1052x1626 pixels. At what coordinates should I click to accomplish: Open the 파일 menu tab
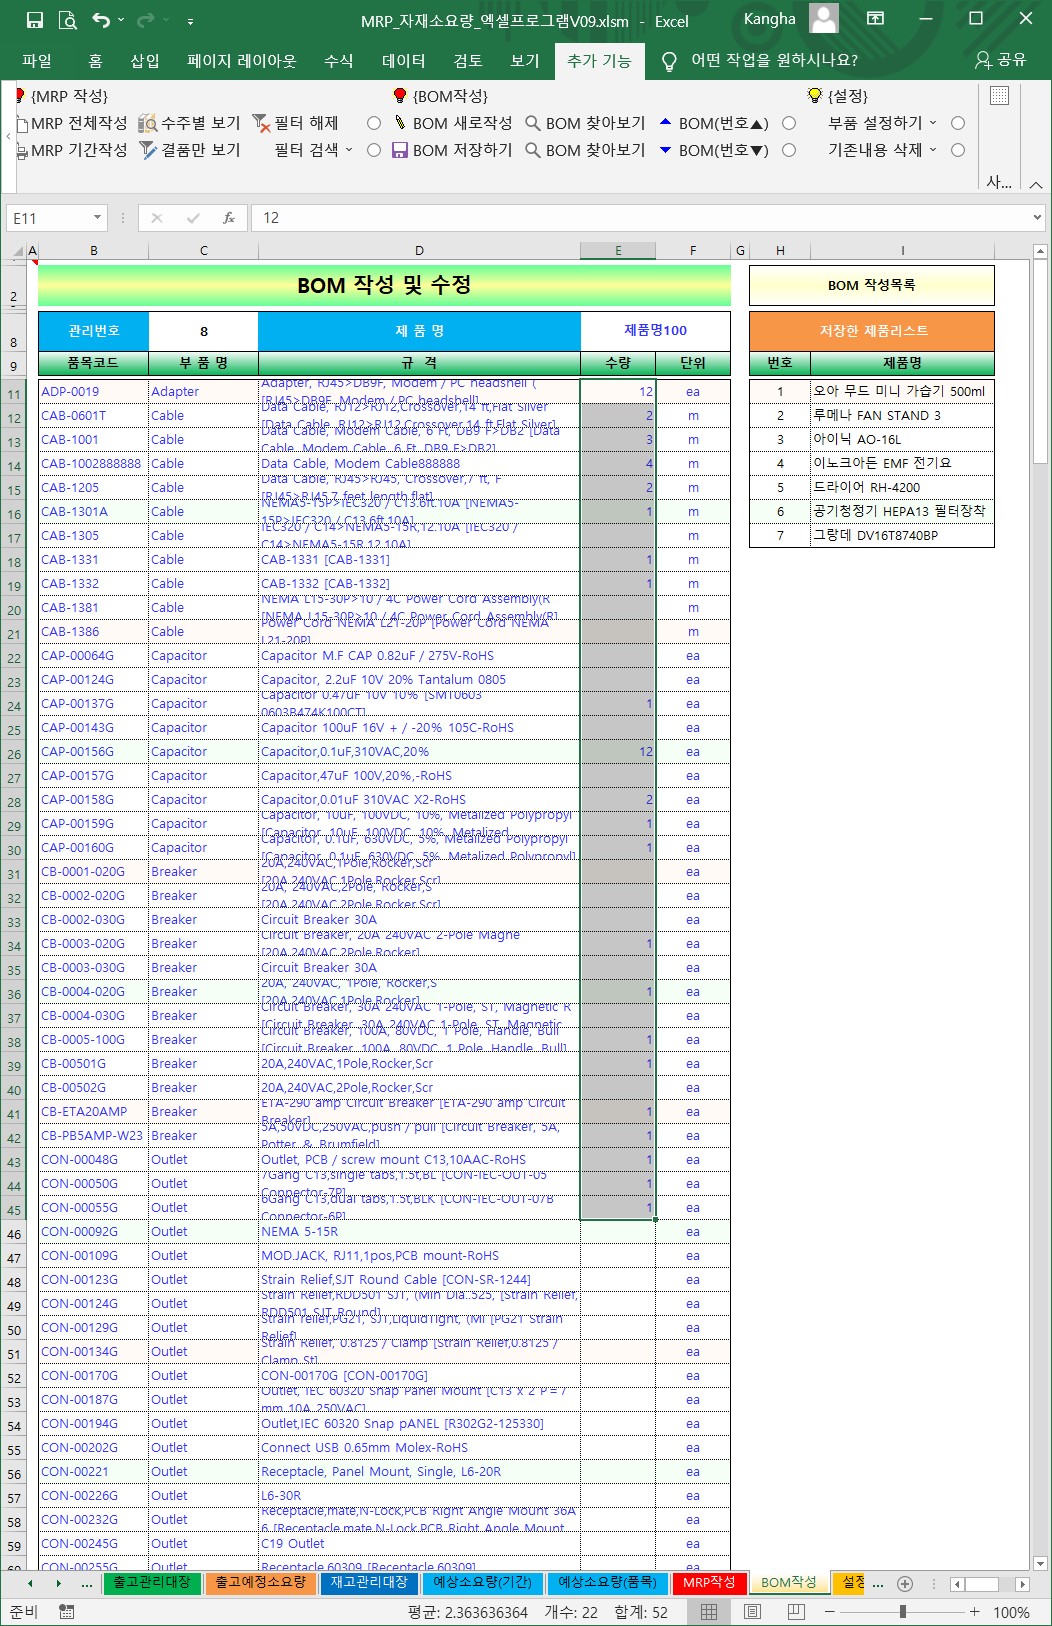(x=37, y=60)
